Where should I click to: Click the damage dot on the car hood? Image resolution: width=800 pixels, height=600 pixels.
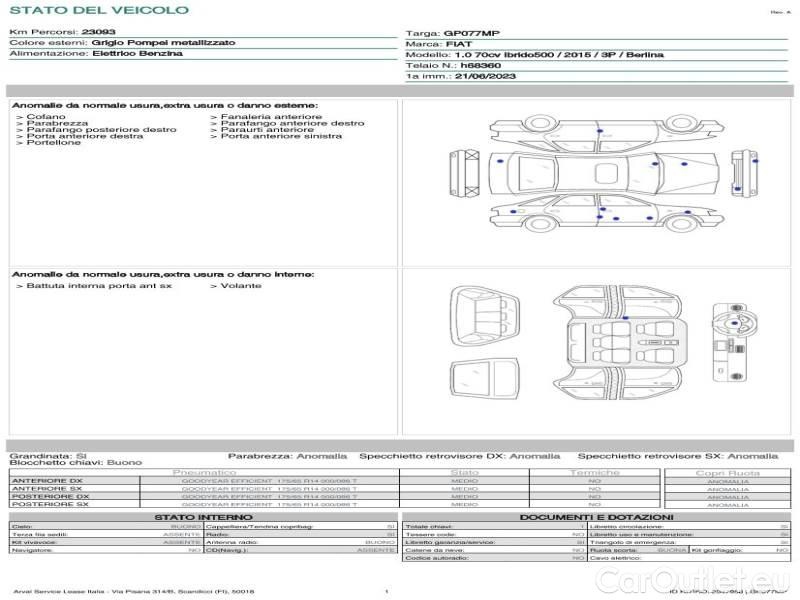click(x=683, y=164)
